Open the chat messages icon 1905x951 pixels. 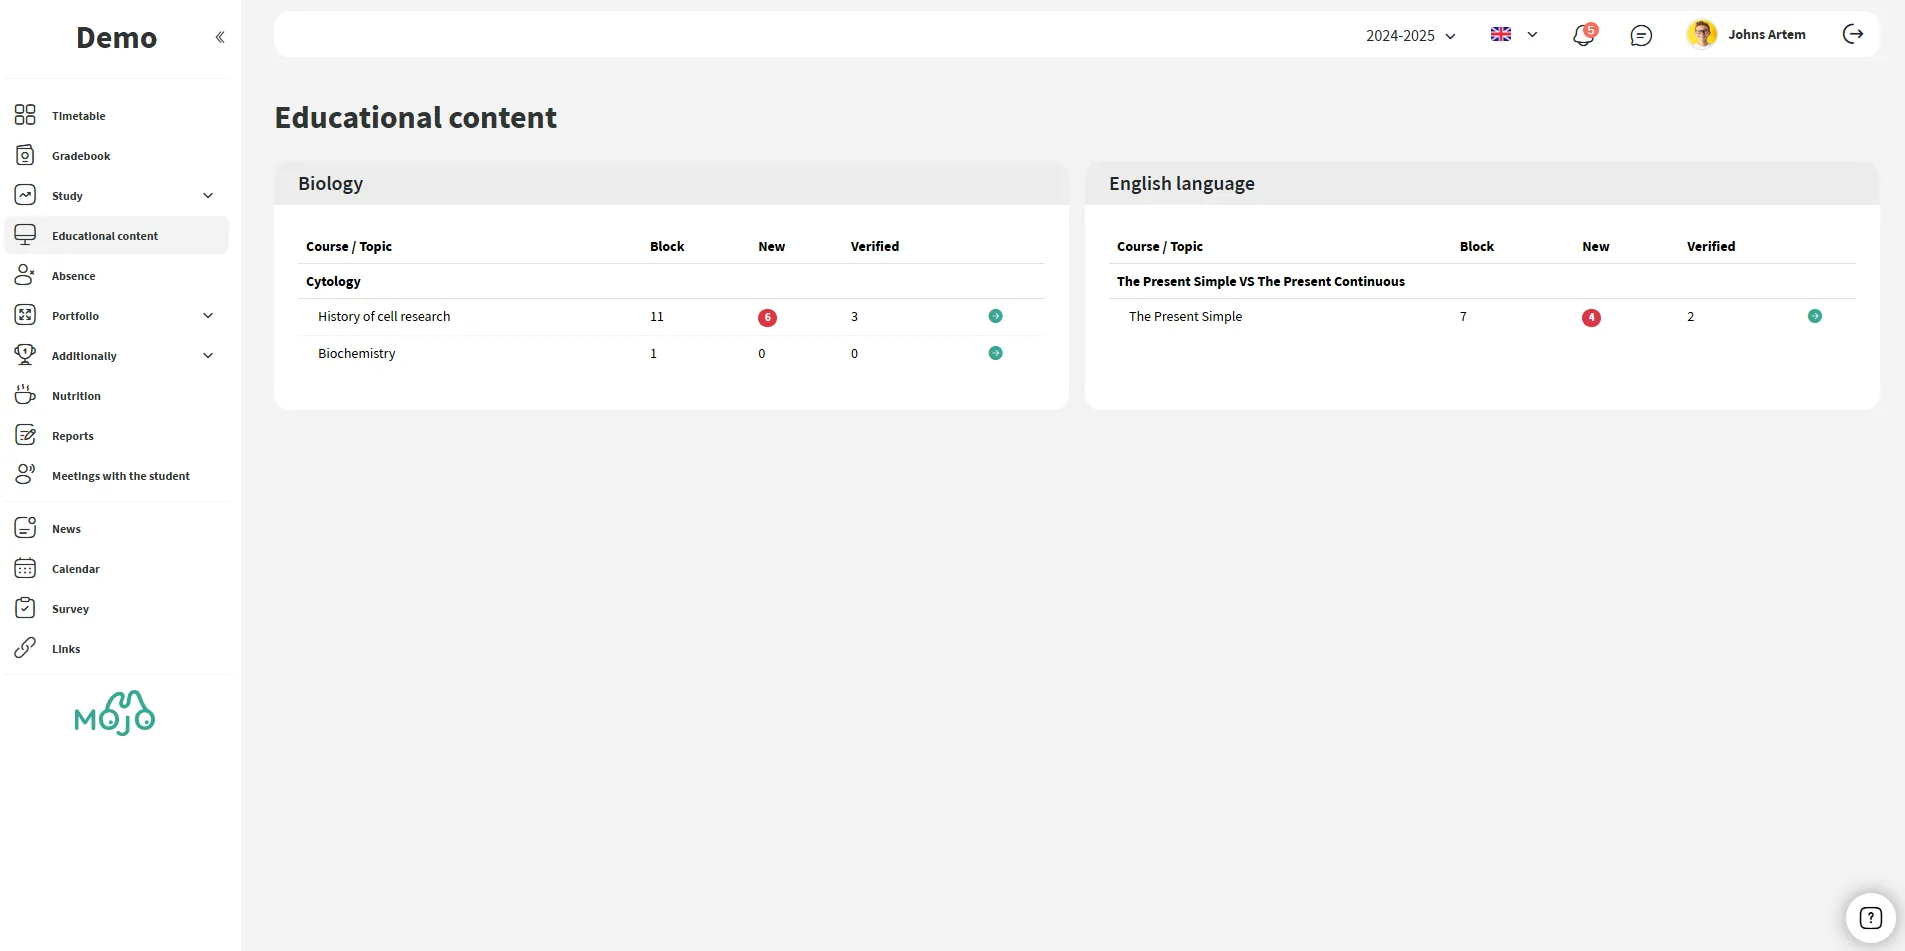click(1641, 36)
